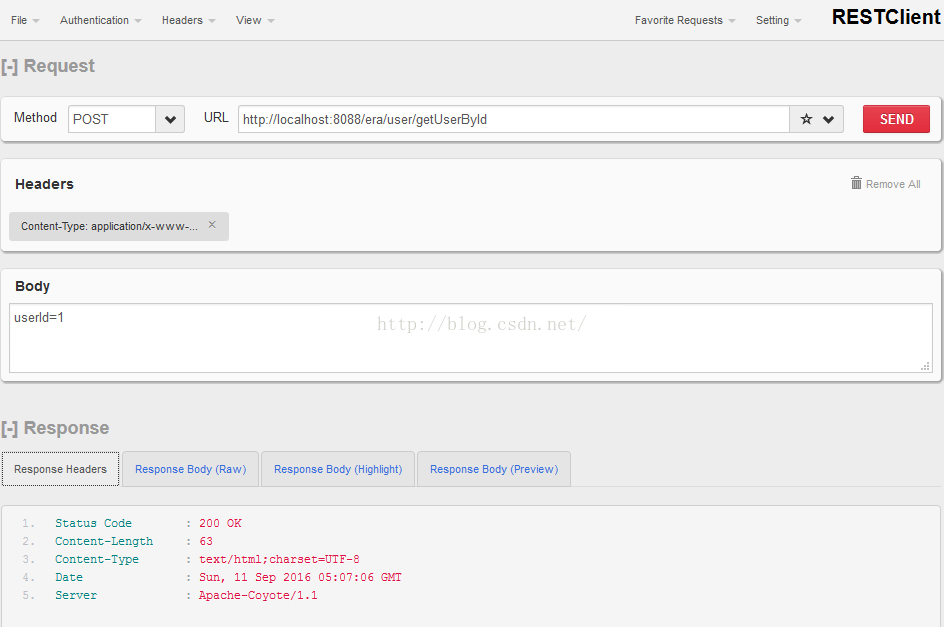Select the Content-Length value 63
This screenshot has width=944, height=627.
point(206,541)
